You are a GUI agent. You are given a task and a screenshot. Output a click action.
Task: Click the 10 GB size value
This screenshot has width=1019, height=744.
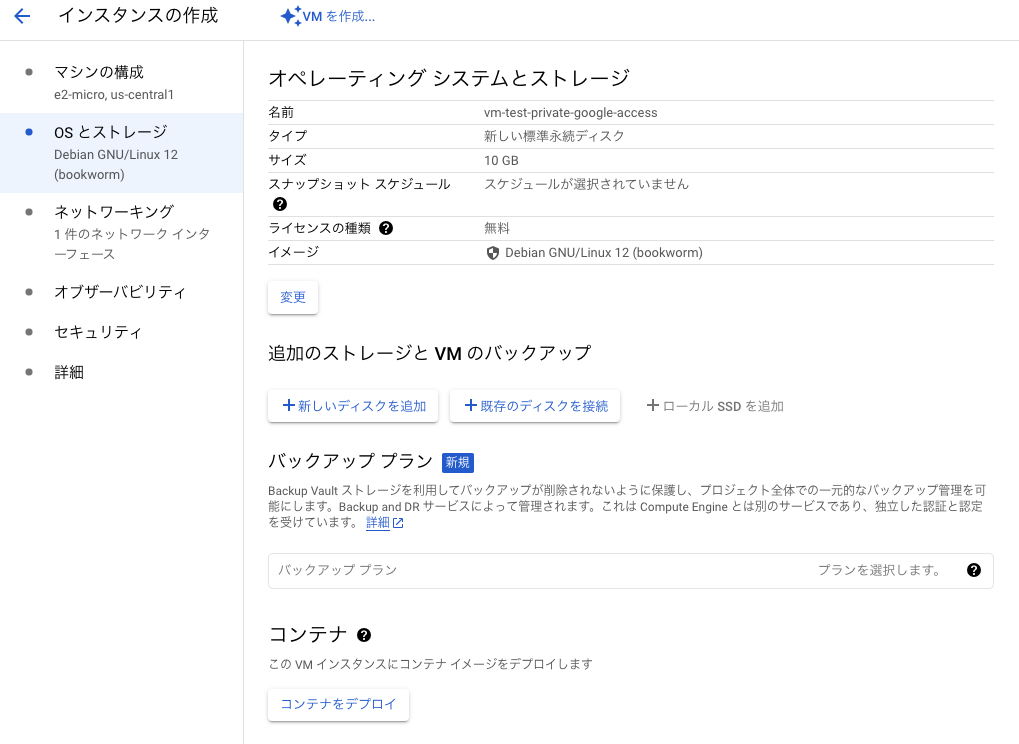501,160
